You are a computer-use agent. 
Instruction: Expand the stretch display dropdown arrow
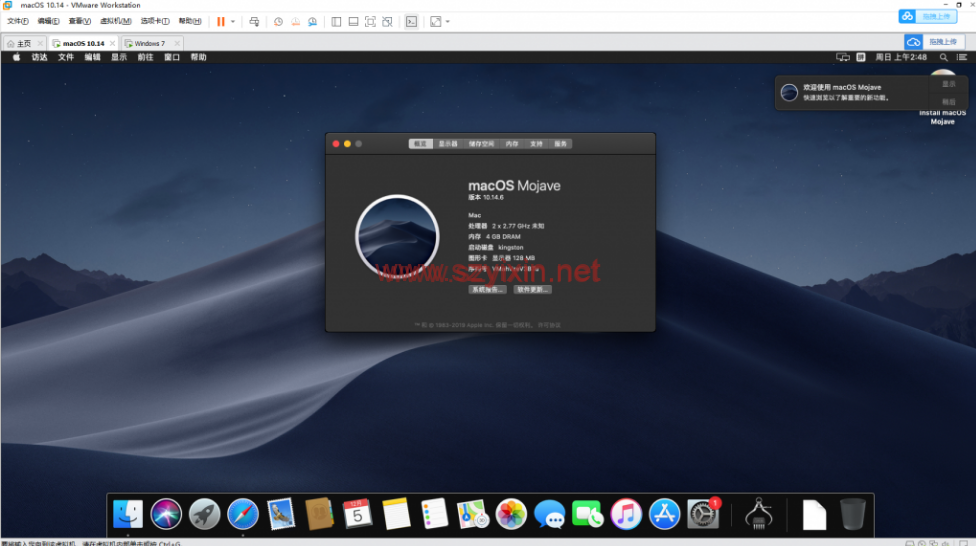pyautogui.click(x=448, y=22)
